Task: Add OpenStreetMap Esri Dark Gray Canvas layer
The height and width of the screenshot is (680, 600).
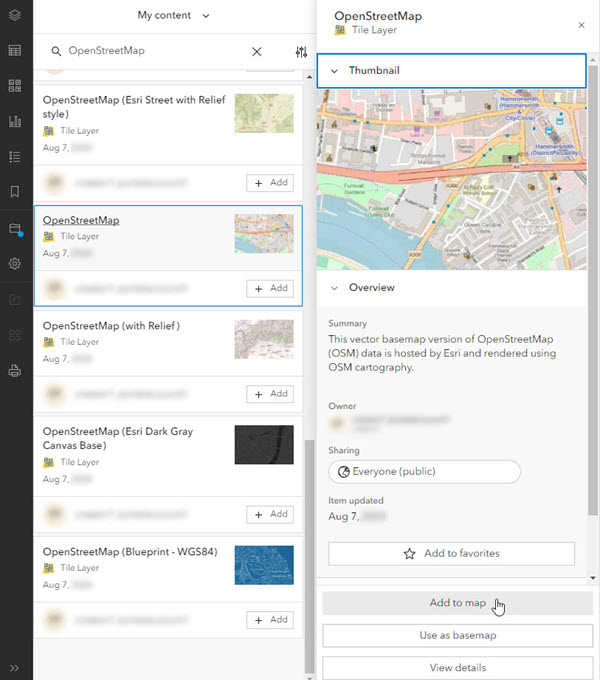Action: pyautogui.click(x=270, y=514)
